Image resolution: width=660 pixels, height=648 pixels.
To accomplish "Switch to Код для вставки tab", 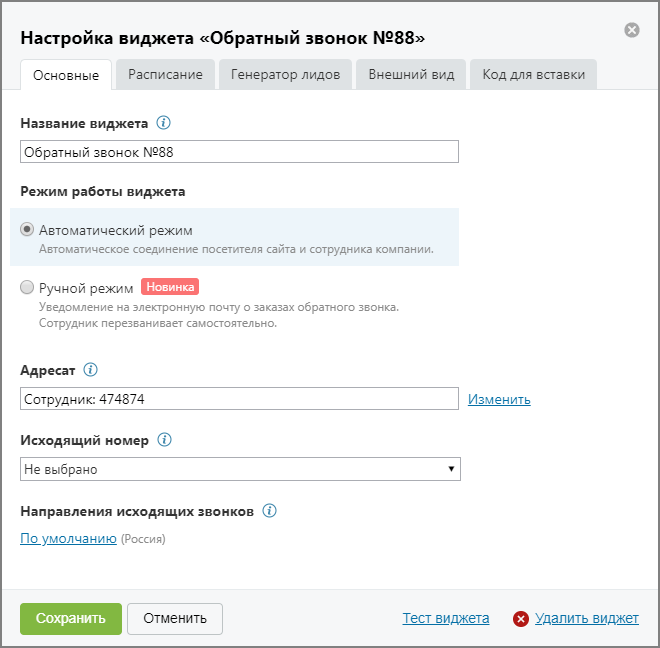I will pos(533,75).
